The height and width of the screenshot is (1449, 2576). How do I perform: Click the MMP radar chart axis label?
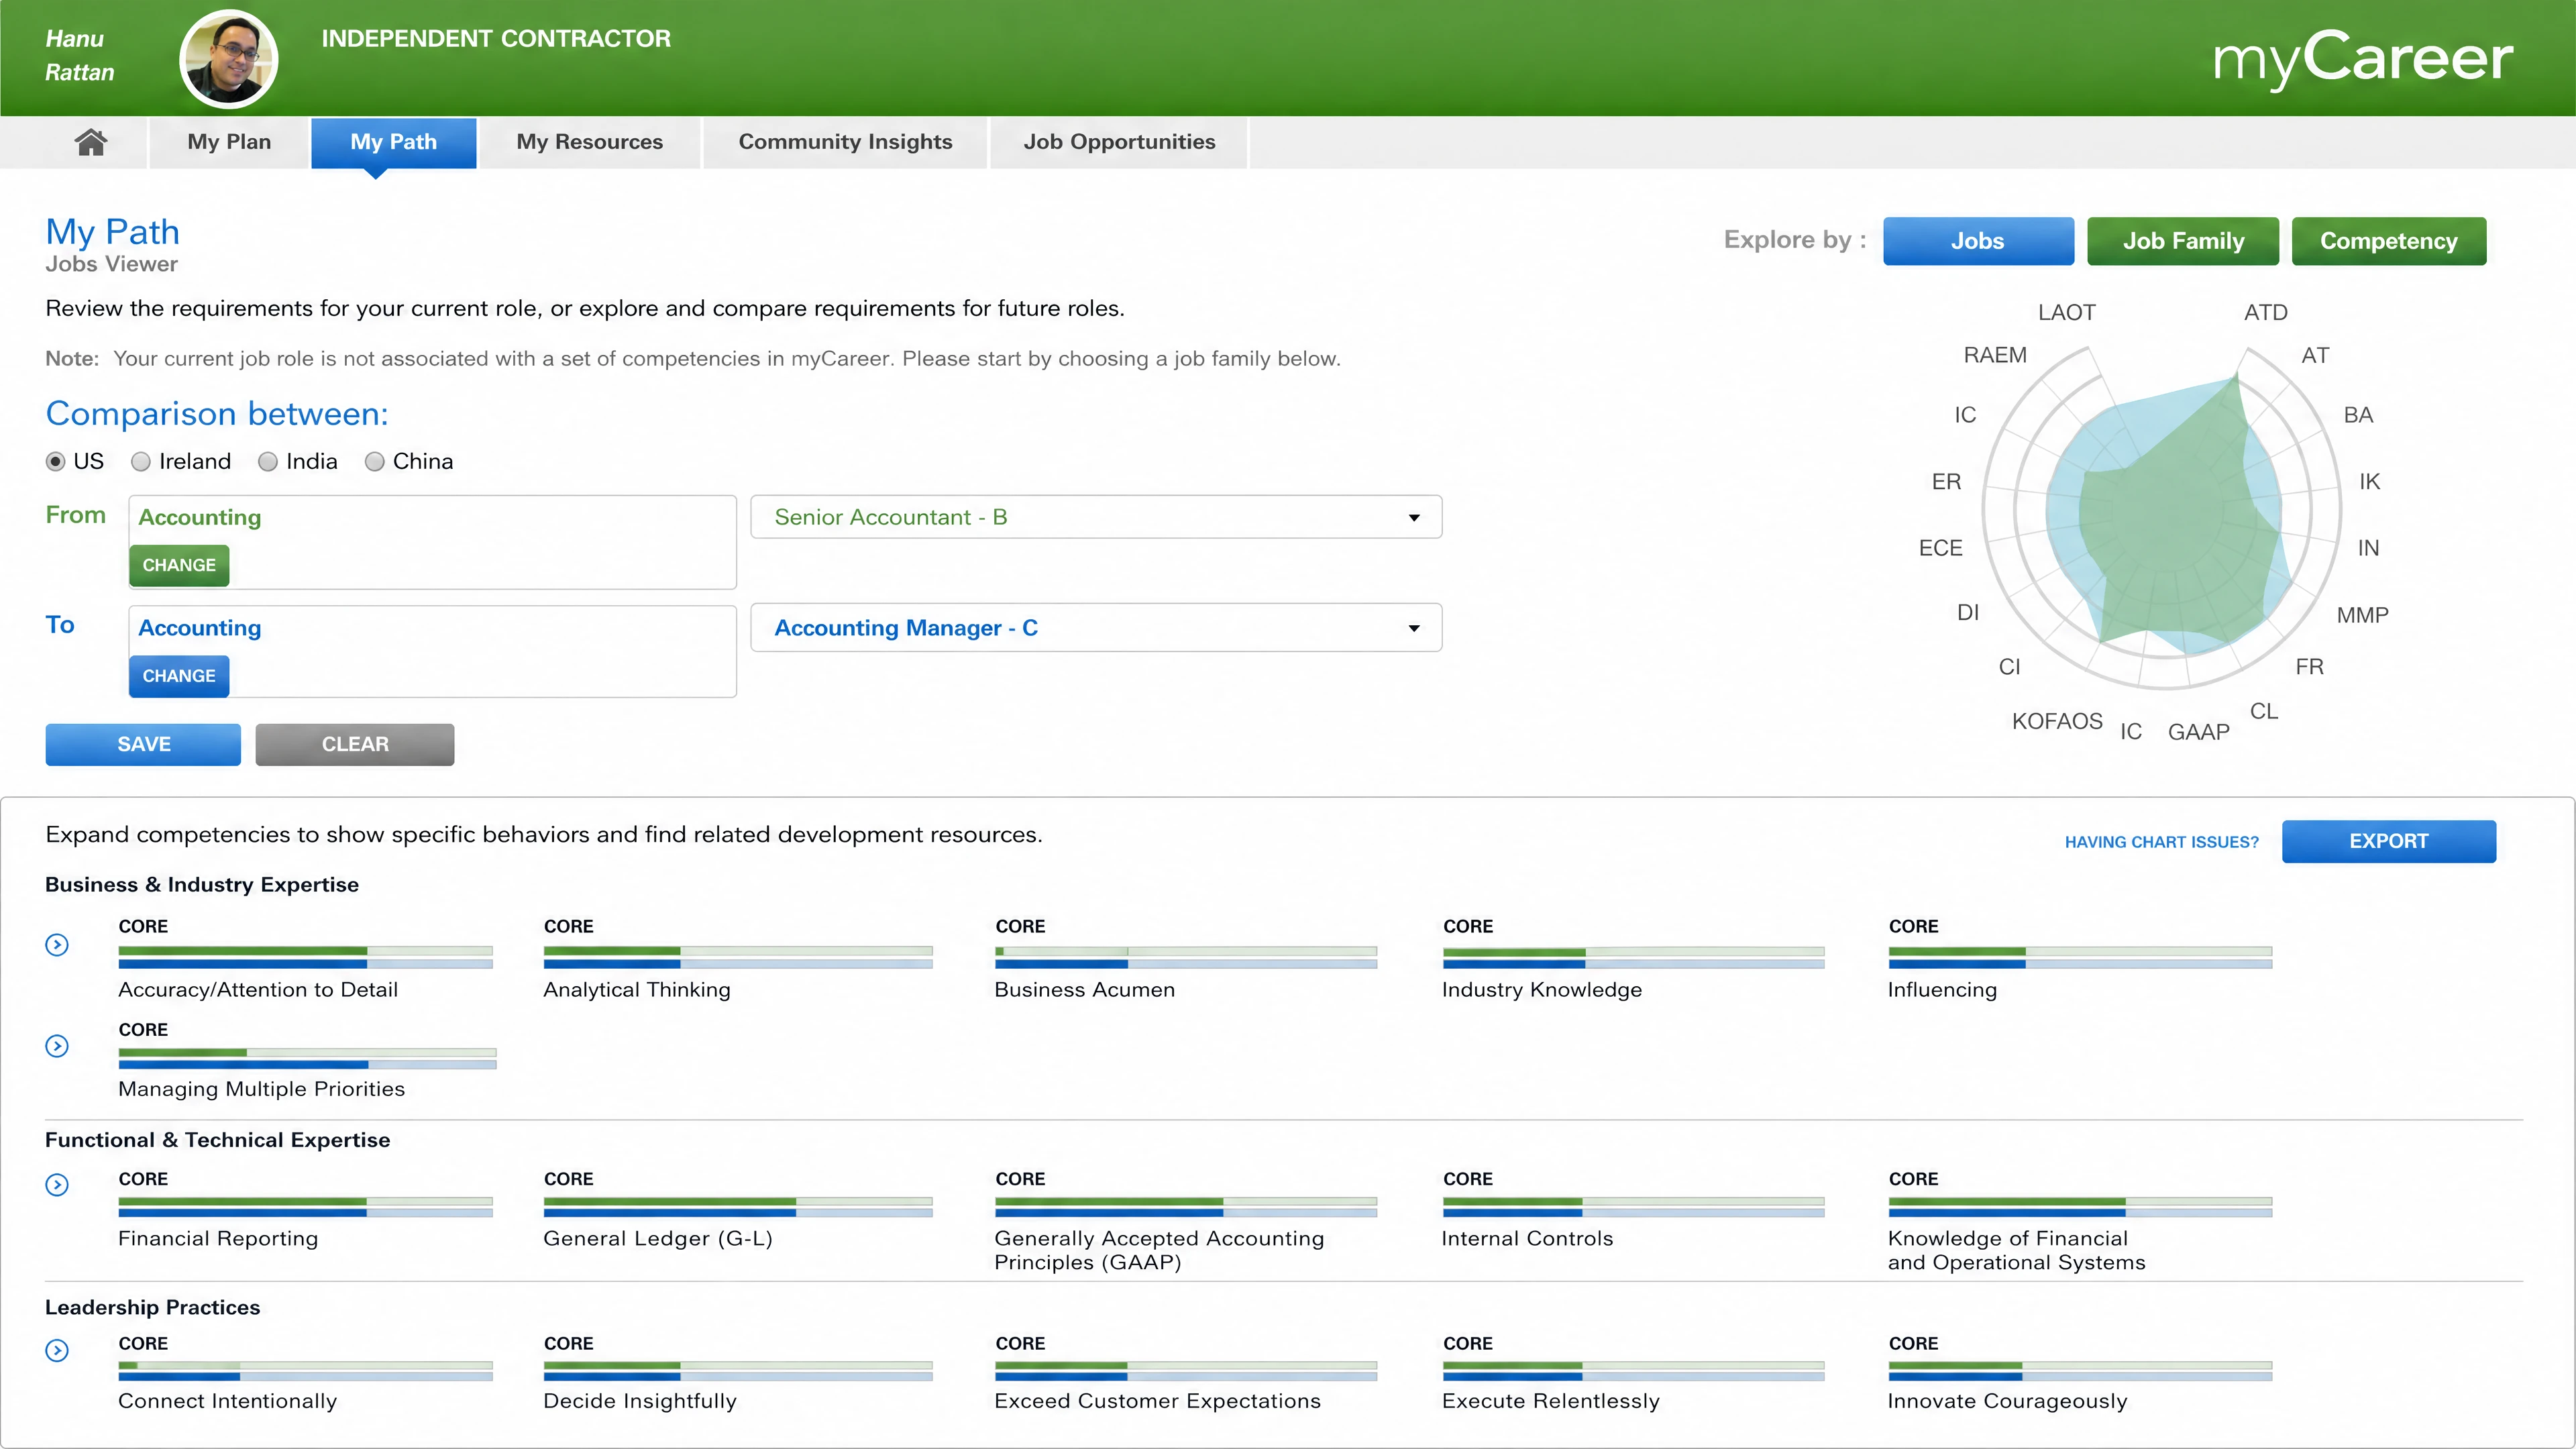[2362, 615]
